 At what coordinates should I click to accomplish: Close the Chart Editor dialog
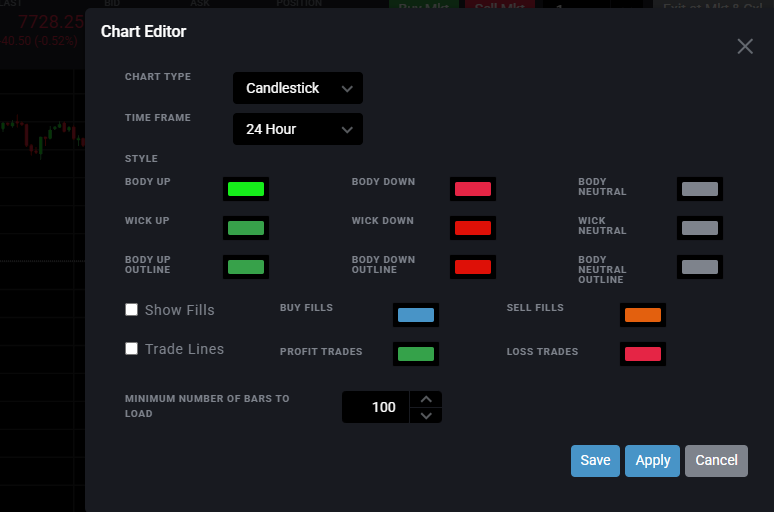tap(745, 46)
